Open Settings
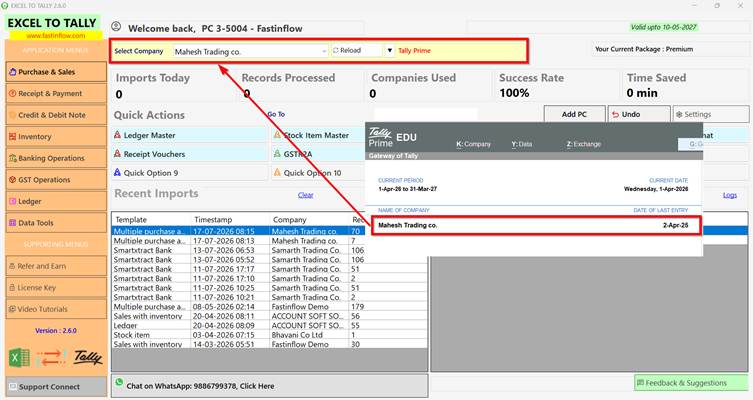Screen dimensions: 753x400 pos(711,114)
